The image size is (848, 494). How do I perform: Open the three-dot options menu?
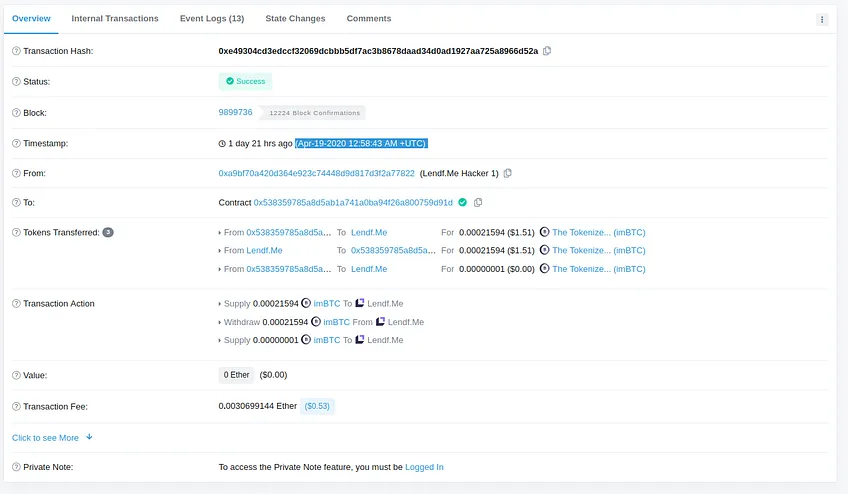822,19
